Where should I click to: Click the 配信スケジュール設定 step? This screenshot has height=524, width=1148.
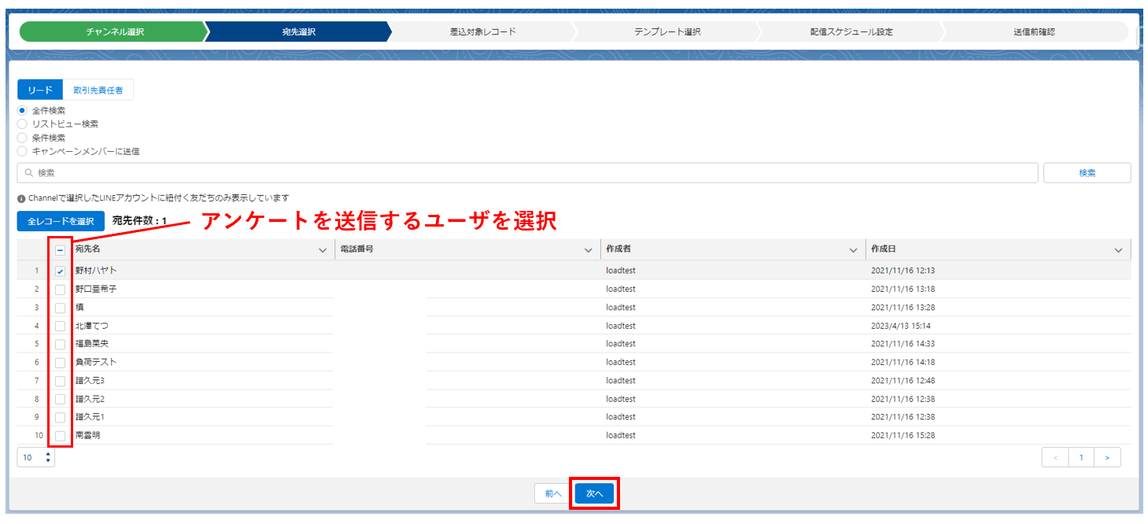[851, 32]
